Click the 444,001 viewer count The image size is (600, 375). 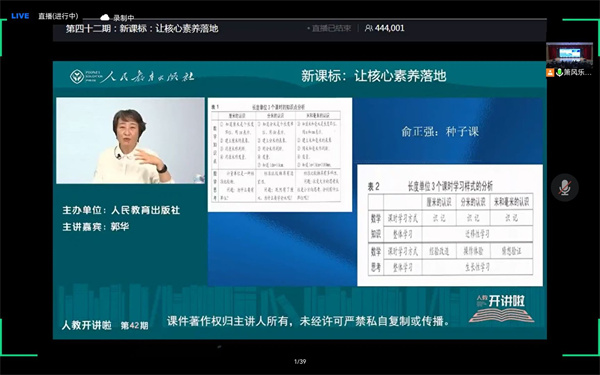pos(390,28)
